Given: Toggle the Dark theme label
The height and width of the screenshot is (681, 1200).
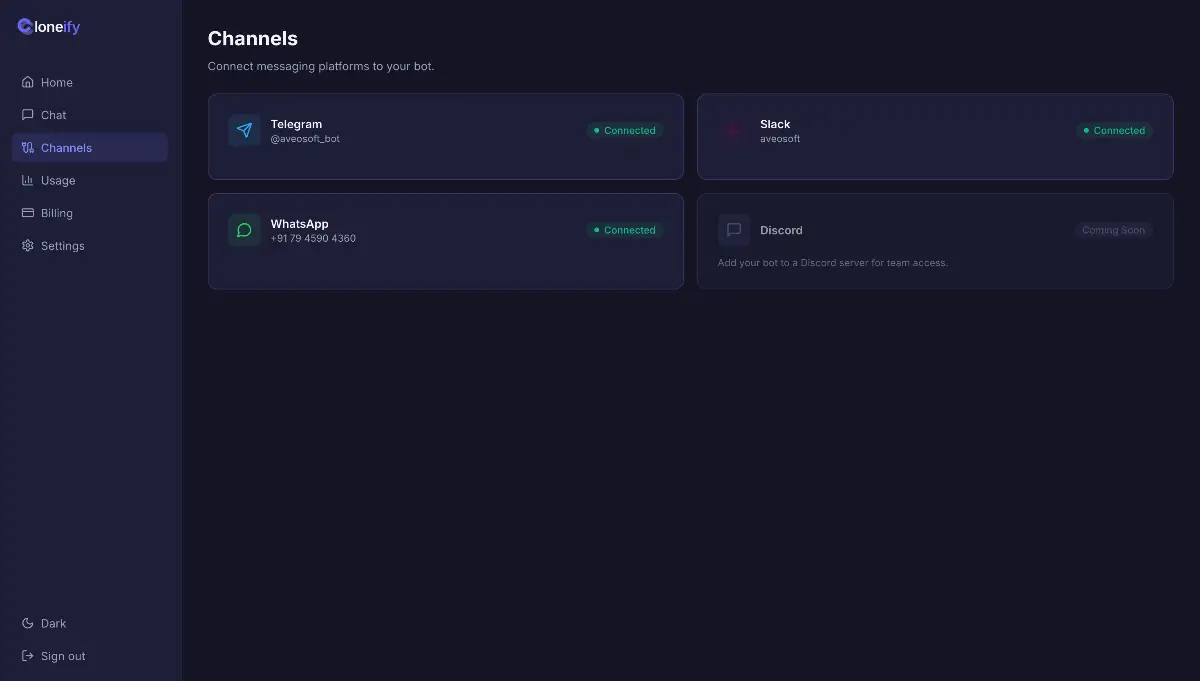Looking at the screenshot, I should [54, 623].
